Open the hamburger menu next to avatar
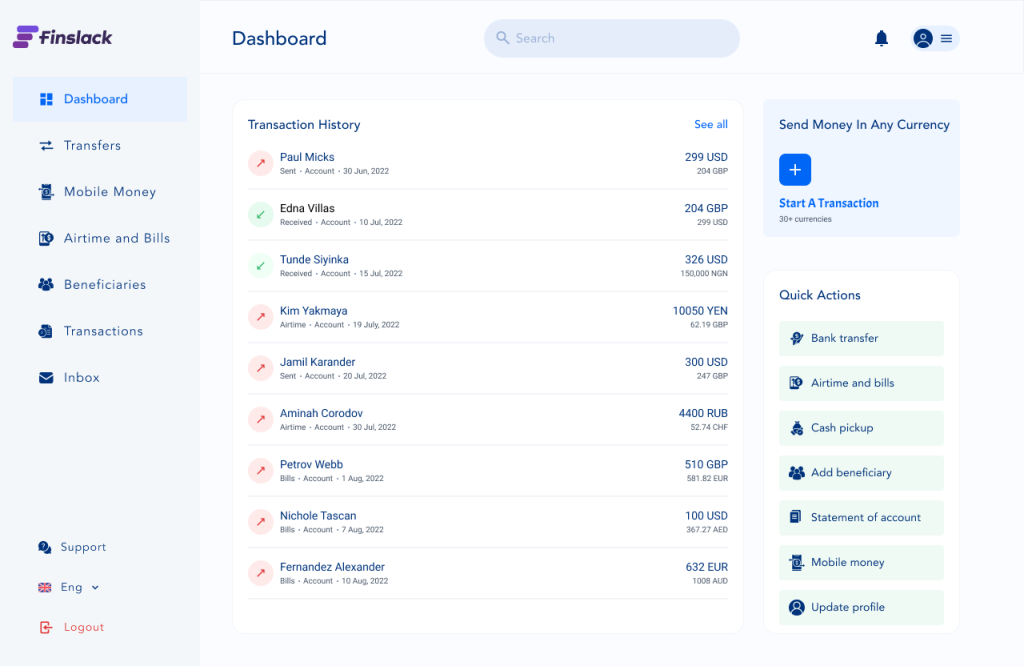Screen dimensions: 1024x666 point(946,38)
